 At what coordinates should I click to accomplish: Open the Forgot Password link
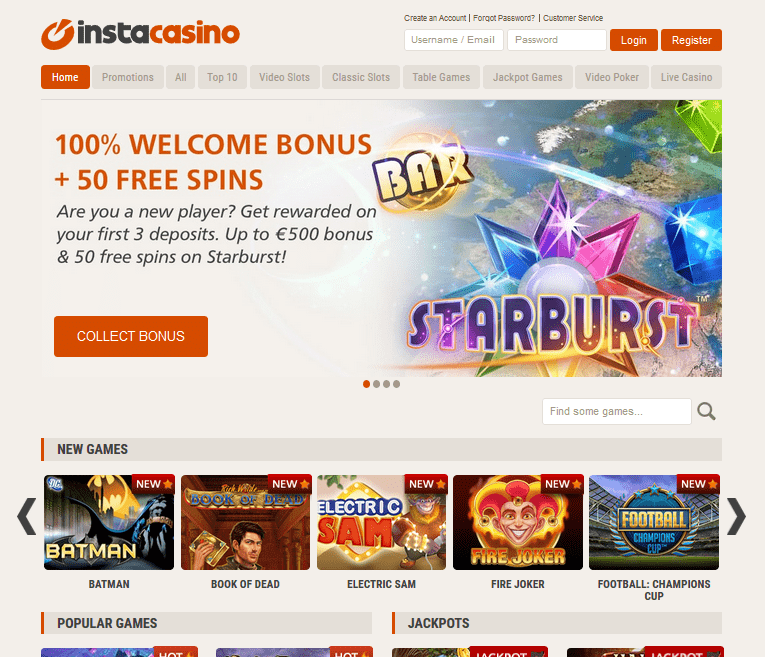point(504,18)
